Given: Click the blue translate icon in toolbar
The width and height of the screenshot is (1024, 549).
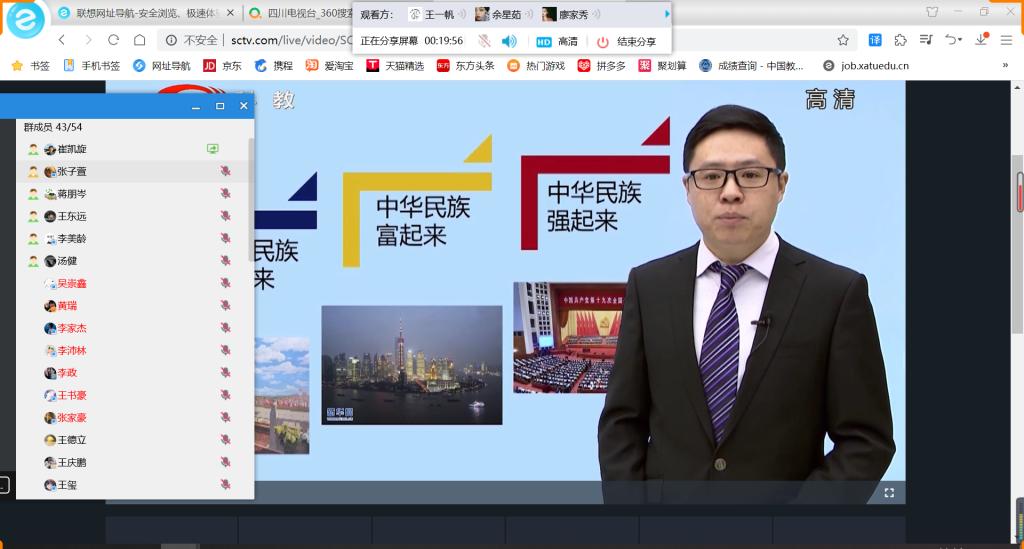Looking at the screenshot, I should pos(875,40).
